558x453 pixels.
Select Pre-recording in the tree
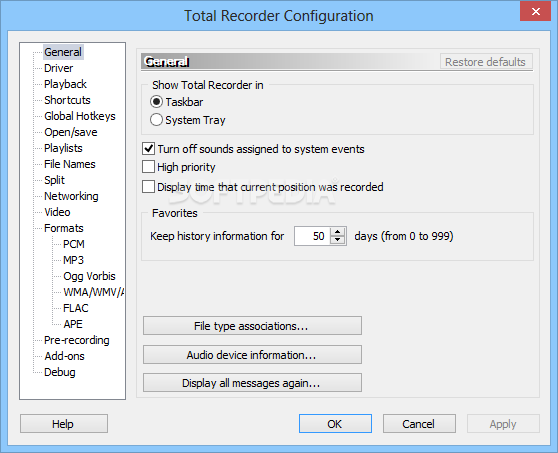coord(77,340)
